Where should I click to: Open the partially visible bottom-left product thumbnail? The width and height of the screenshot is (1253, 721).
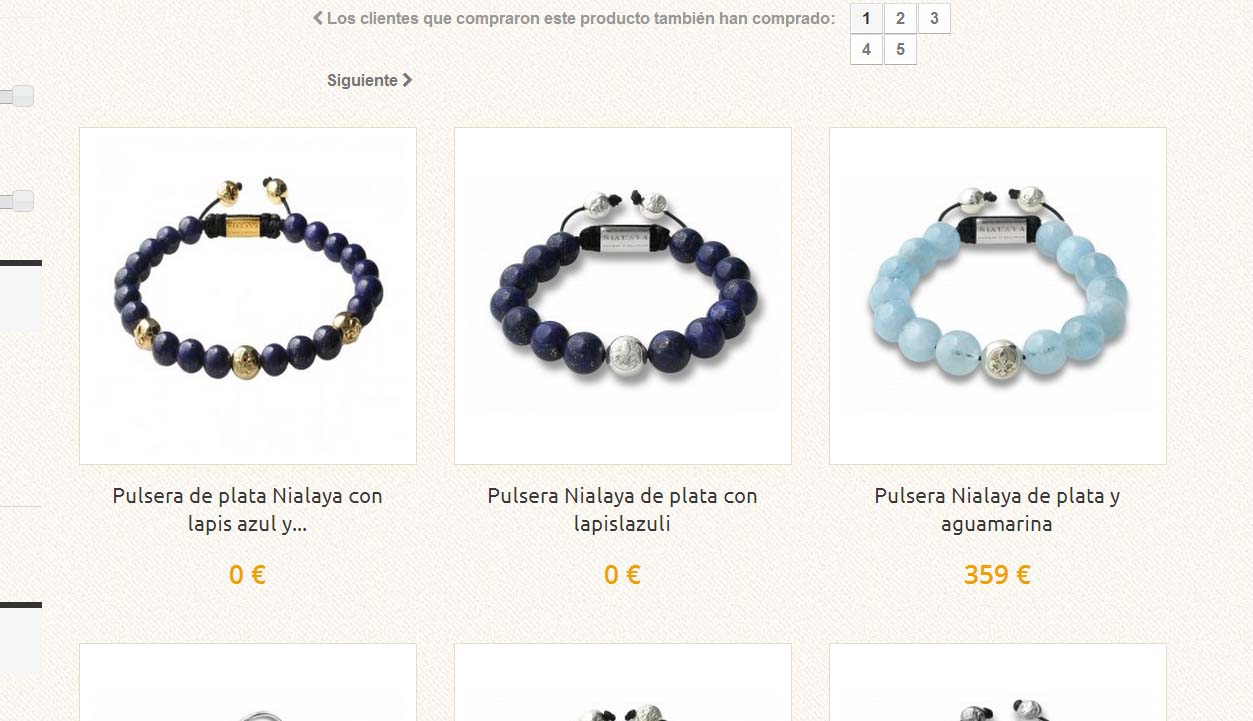248,682
